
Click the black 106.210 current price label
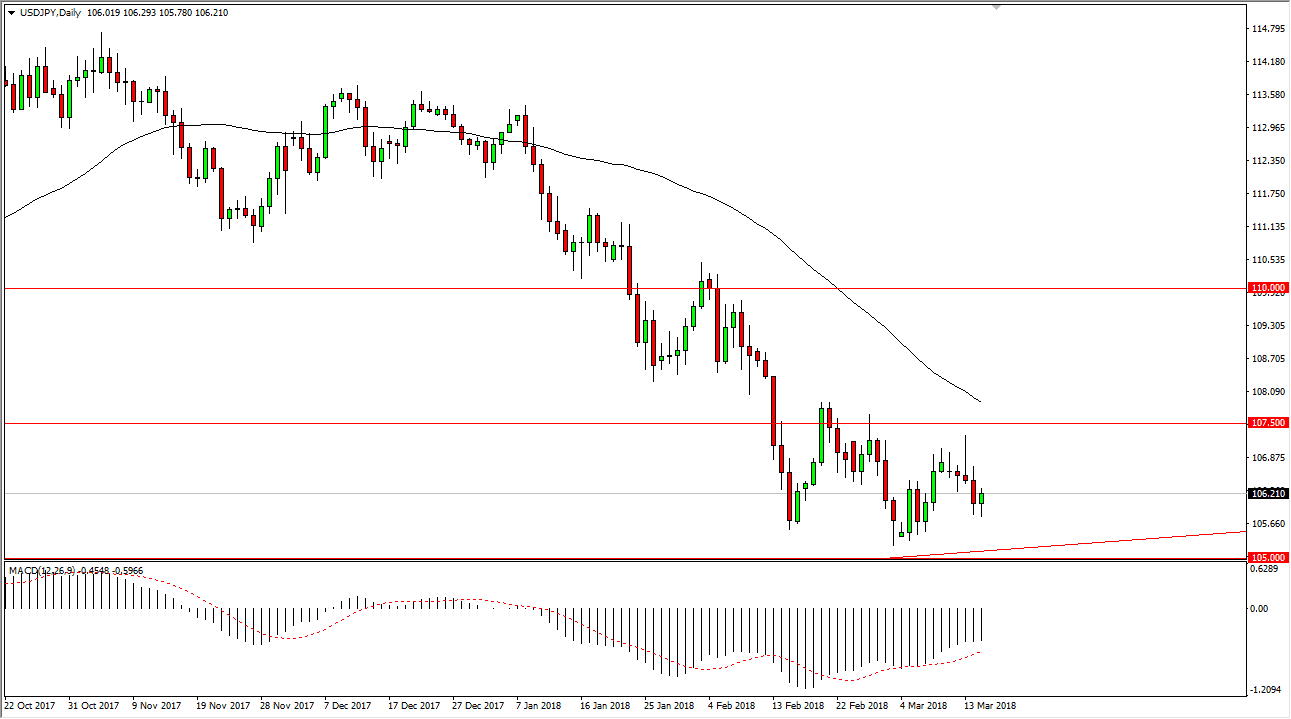[1267, 494]
